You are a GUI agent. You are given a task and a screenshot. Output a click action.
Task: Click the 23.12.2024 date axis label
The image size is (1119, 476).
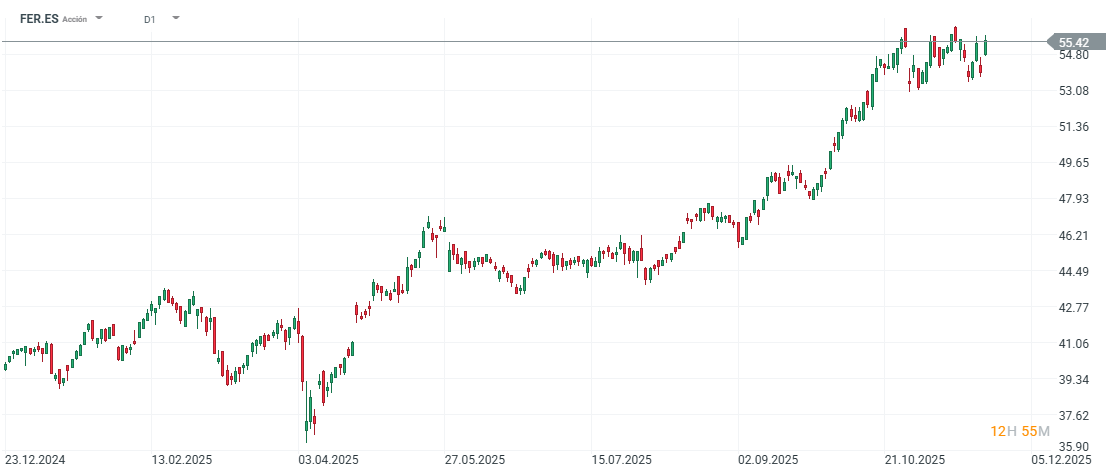[x=34, y=460]
